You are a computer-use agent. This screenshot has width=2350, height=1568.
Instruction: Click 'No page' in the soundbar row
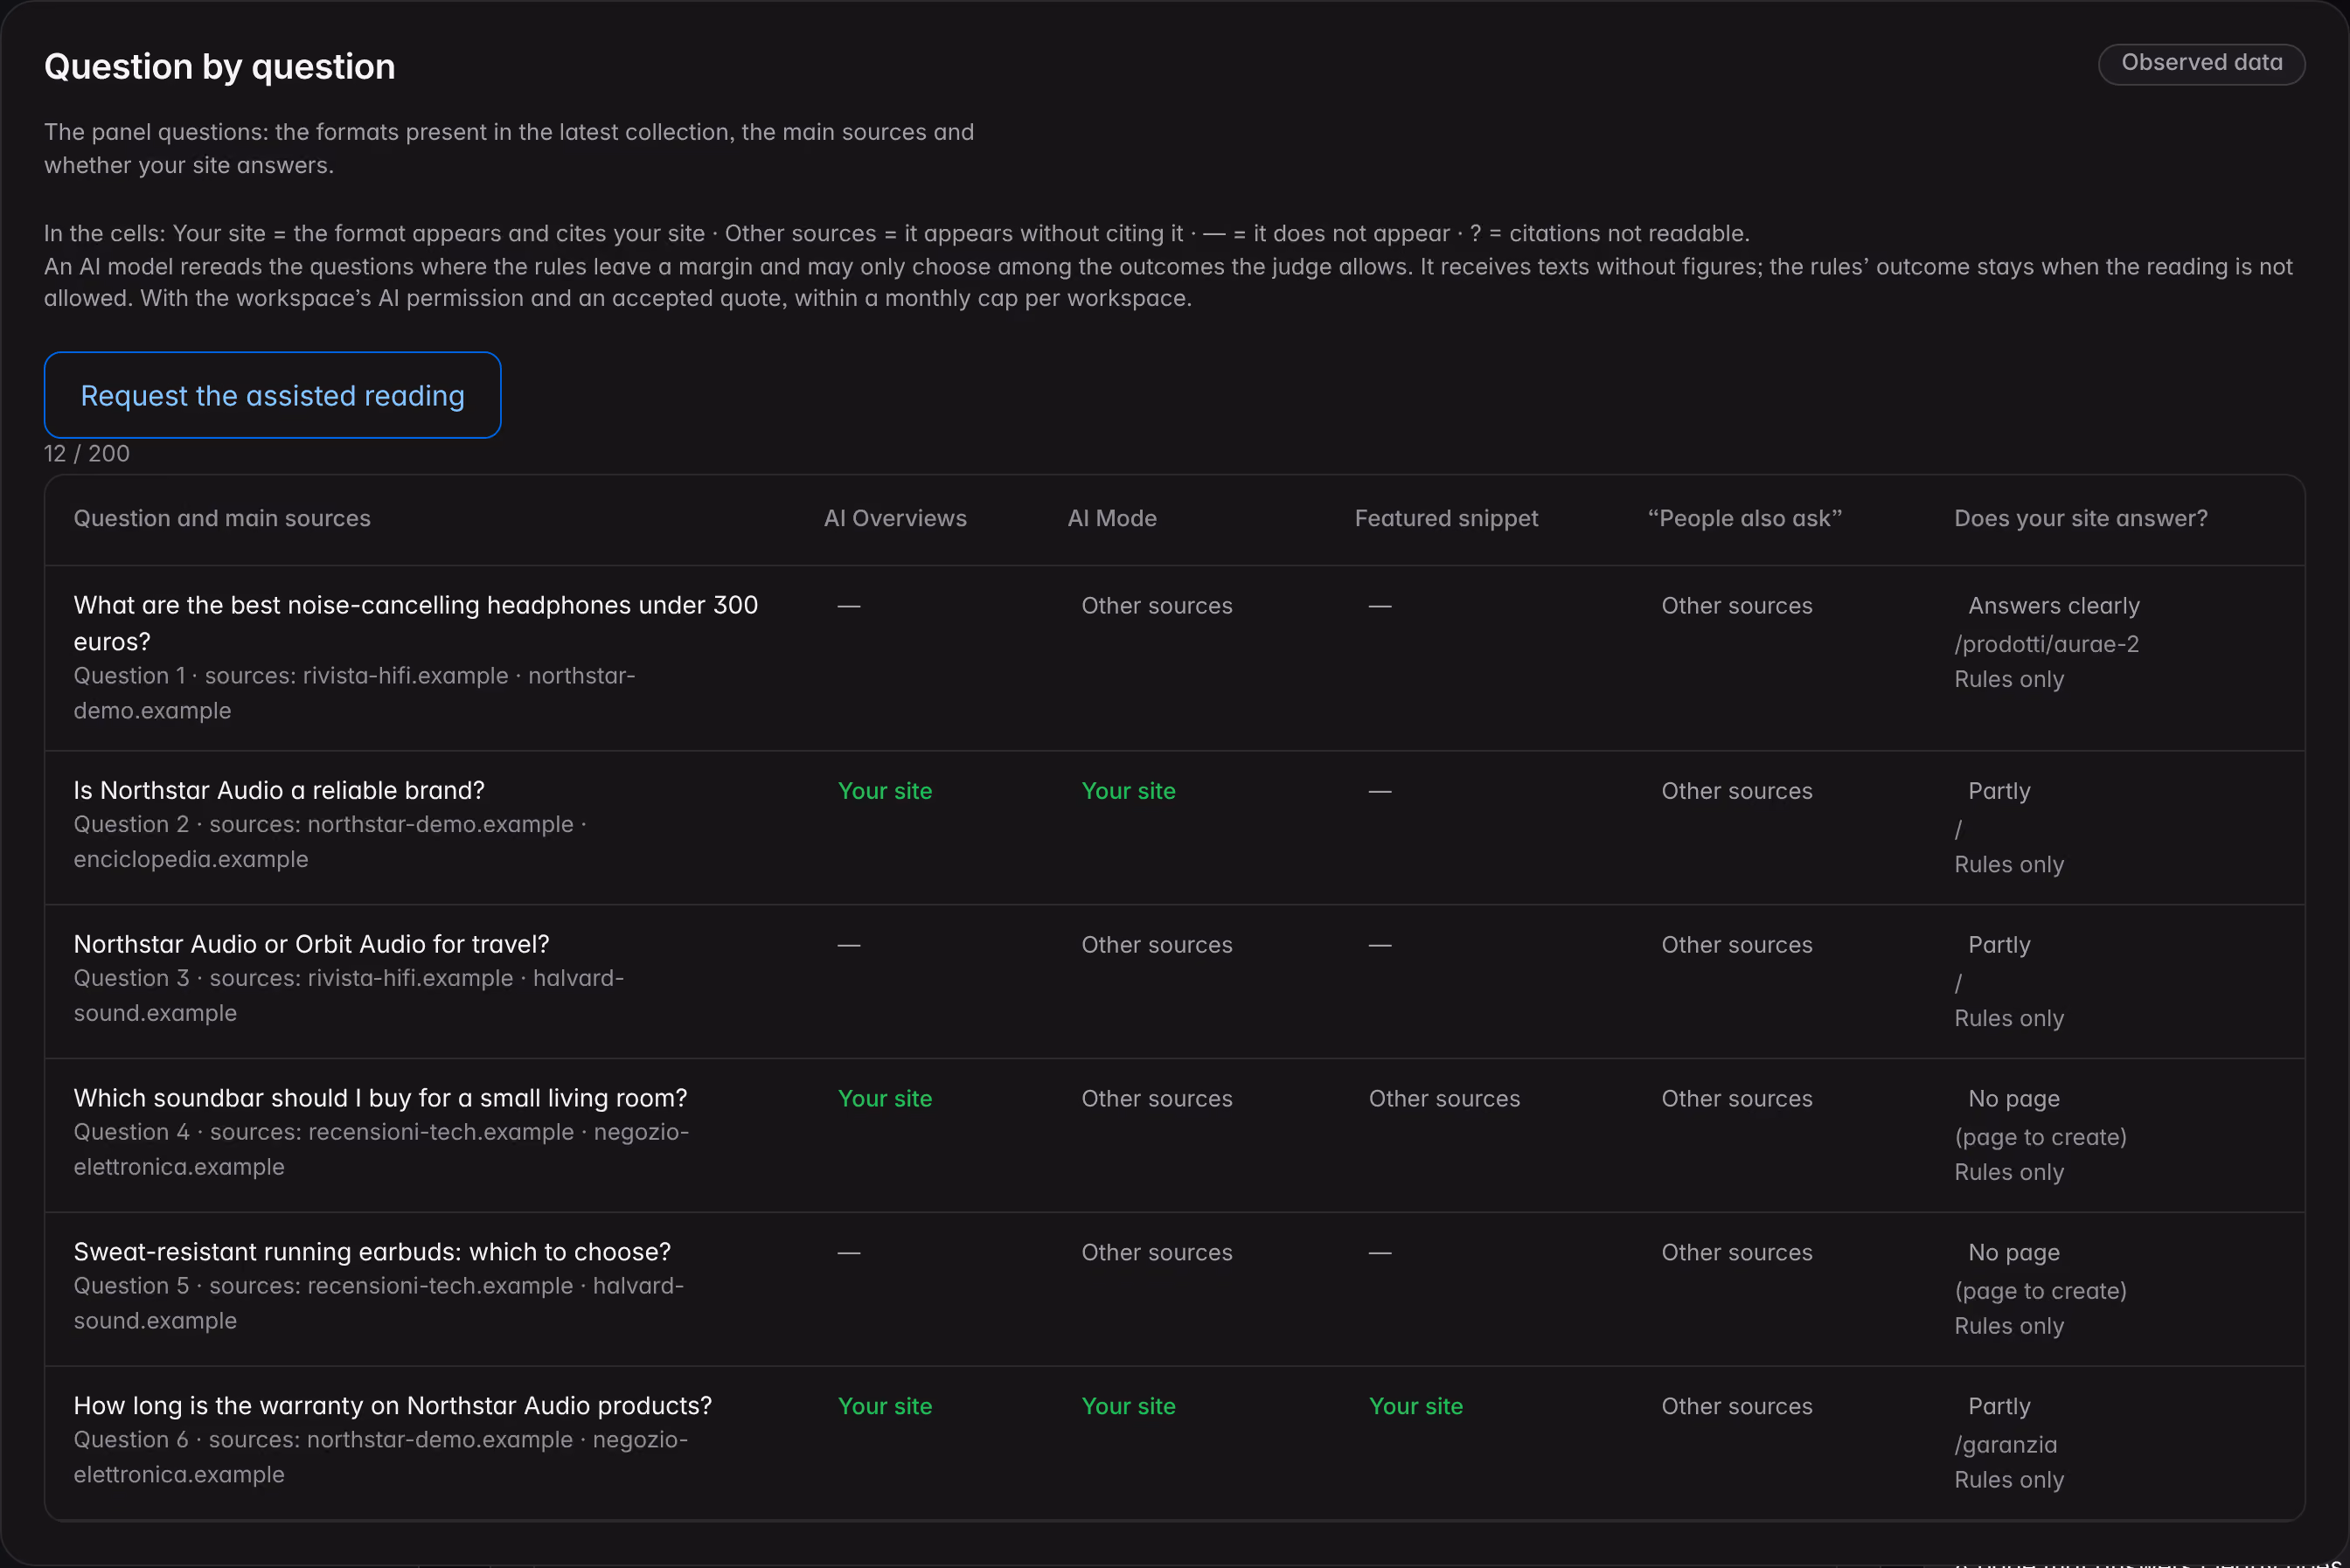[2014, 1099]
